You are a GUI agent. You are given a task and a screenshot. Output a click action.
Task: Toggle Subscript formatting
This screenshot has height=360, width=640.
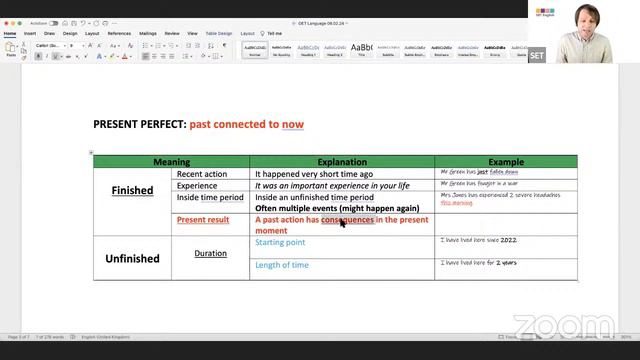(x=77, y=56)
